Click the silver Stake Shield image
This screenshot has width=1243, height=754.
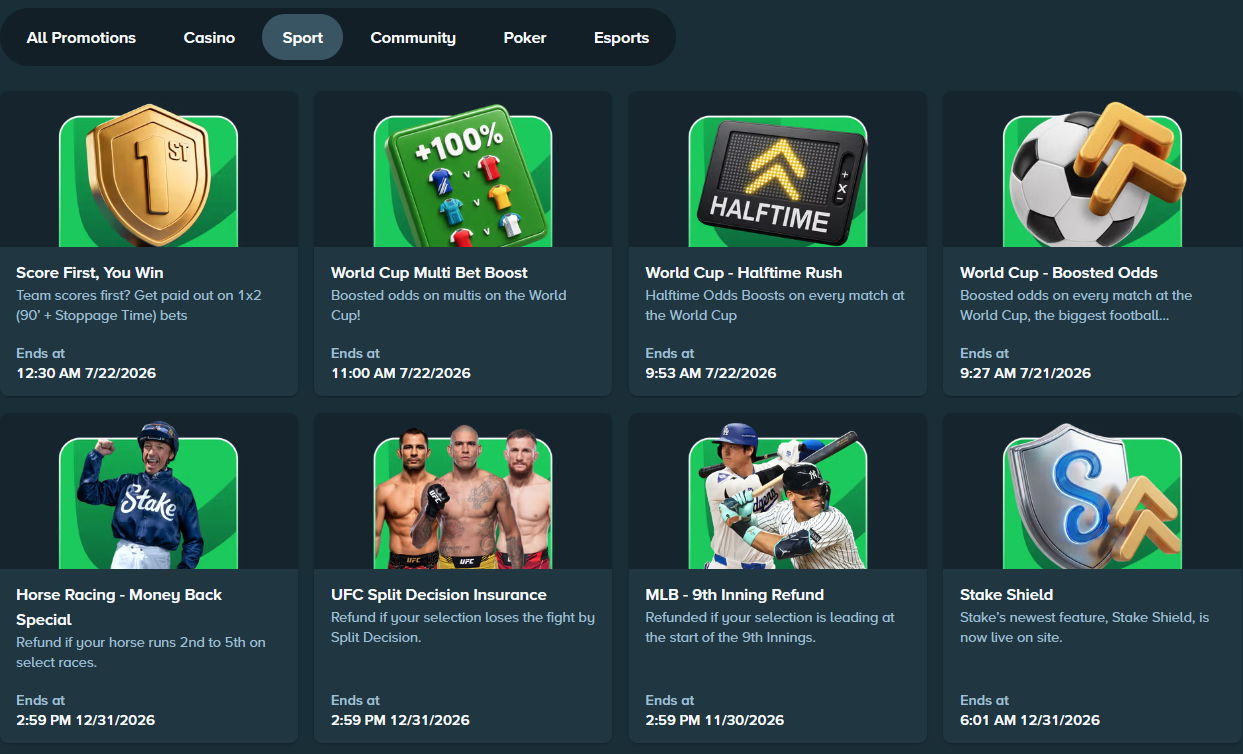(1092, 497)
